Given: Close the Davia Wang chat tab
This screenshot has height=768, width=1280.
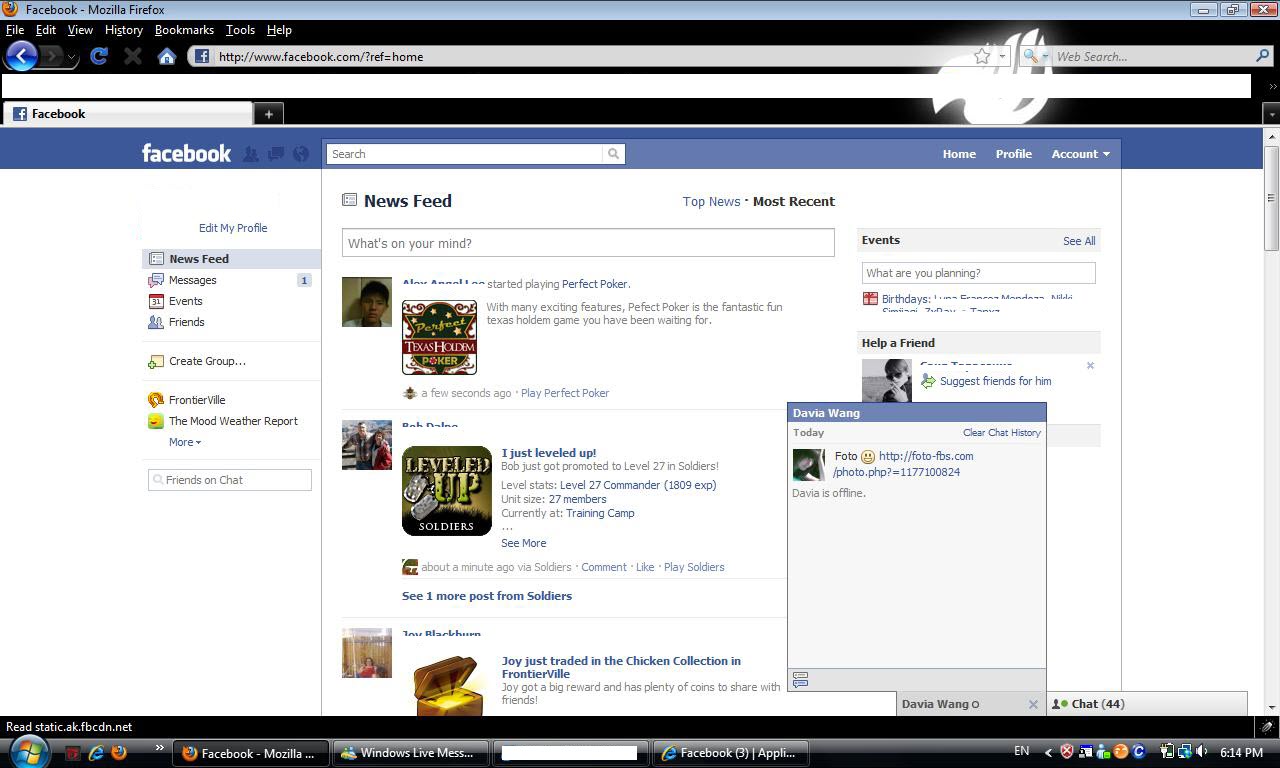Looking at the screenshot, I should point(1033,704).
